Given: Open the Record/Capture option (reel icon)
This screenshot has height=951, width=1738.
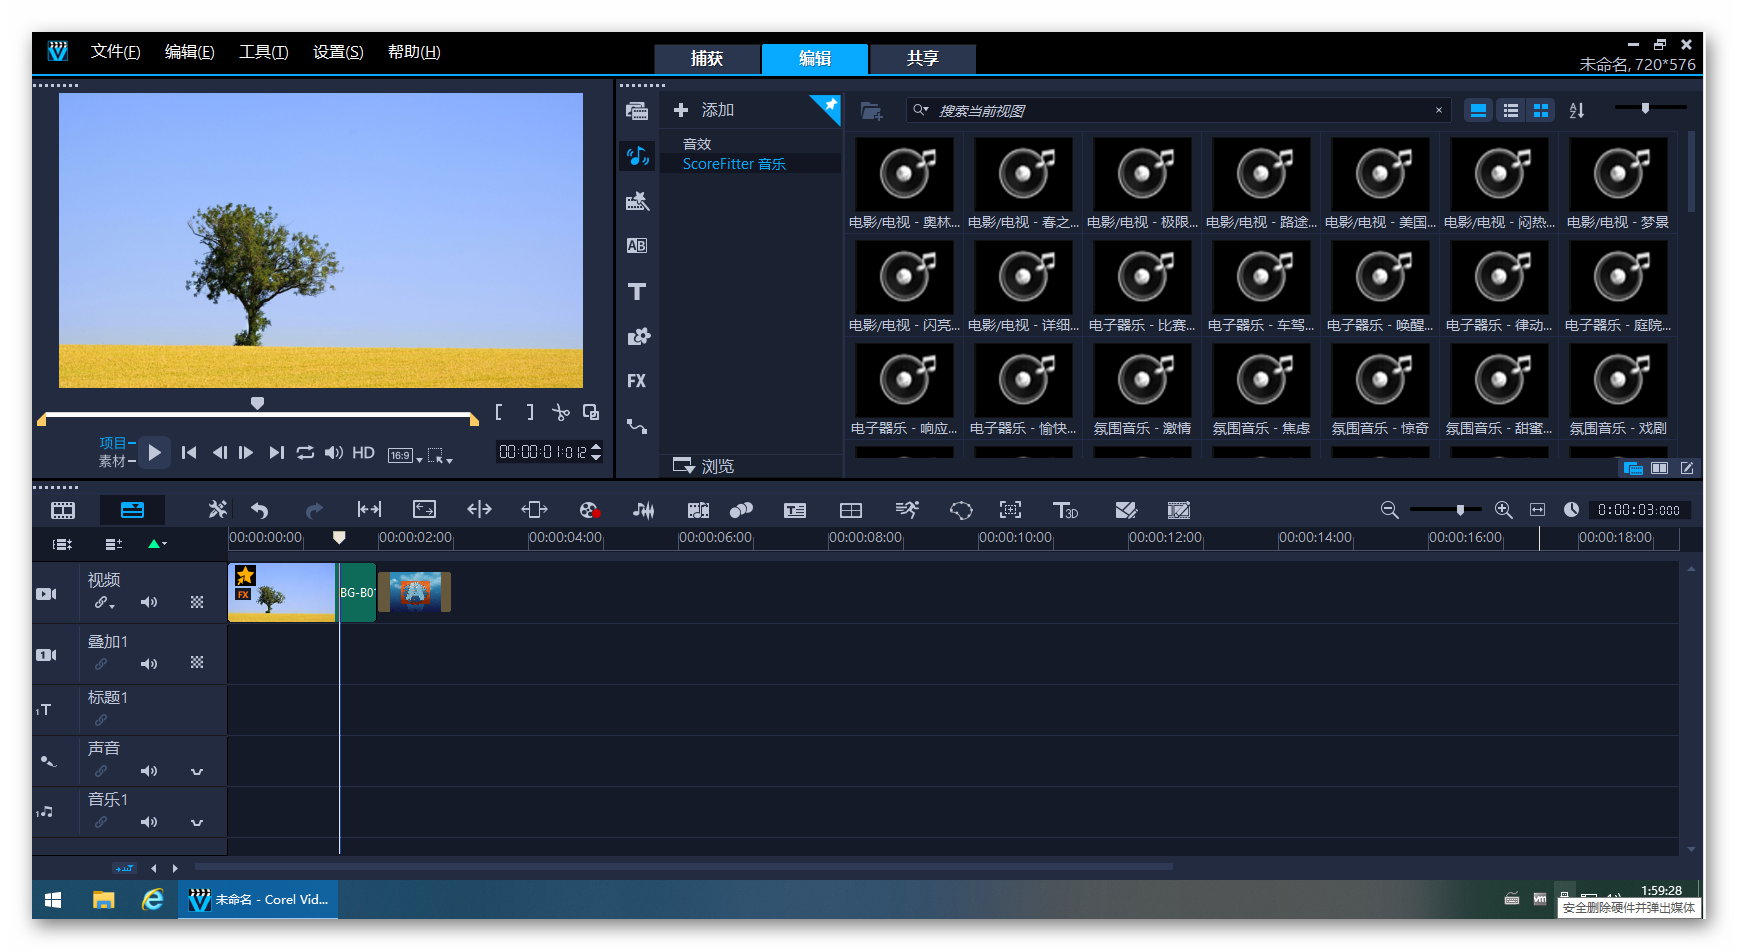Looking at the screenshot, I should (590, 510).
